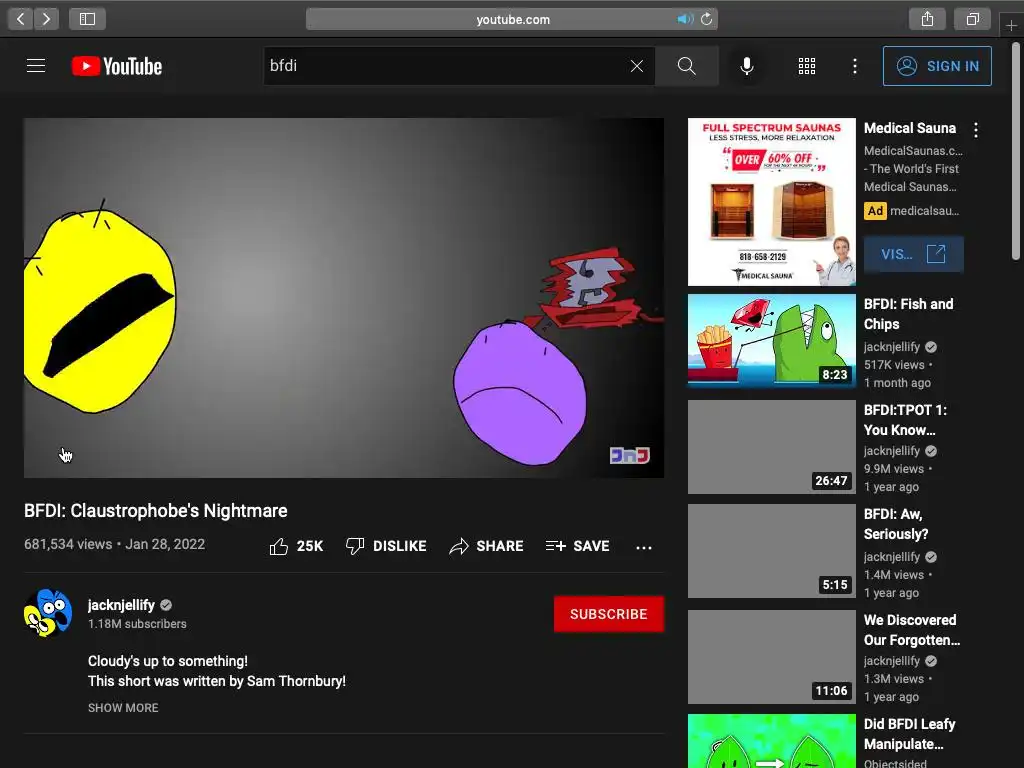Play We Discovered Our Forgotten thumbnail

(772, 657)
